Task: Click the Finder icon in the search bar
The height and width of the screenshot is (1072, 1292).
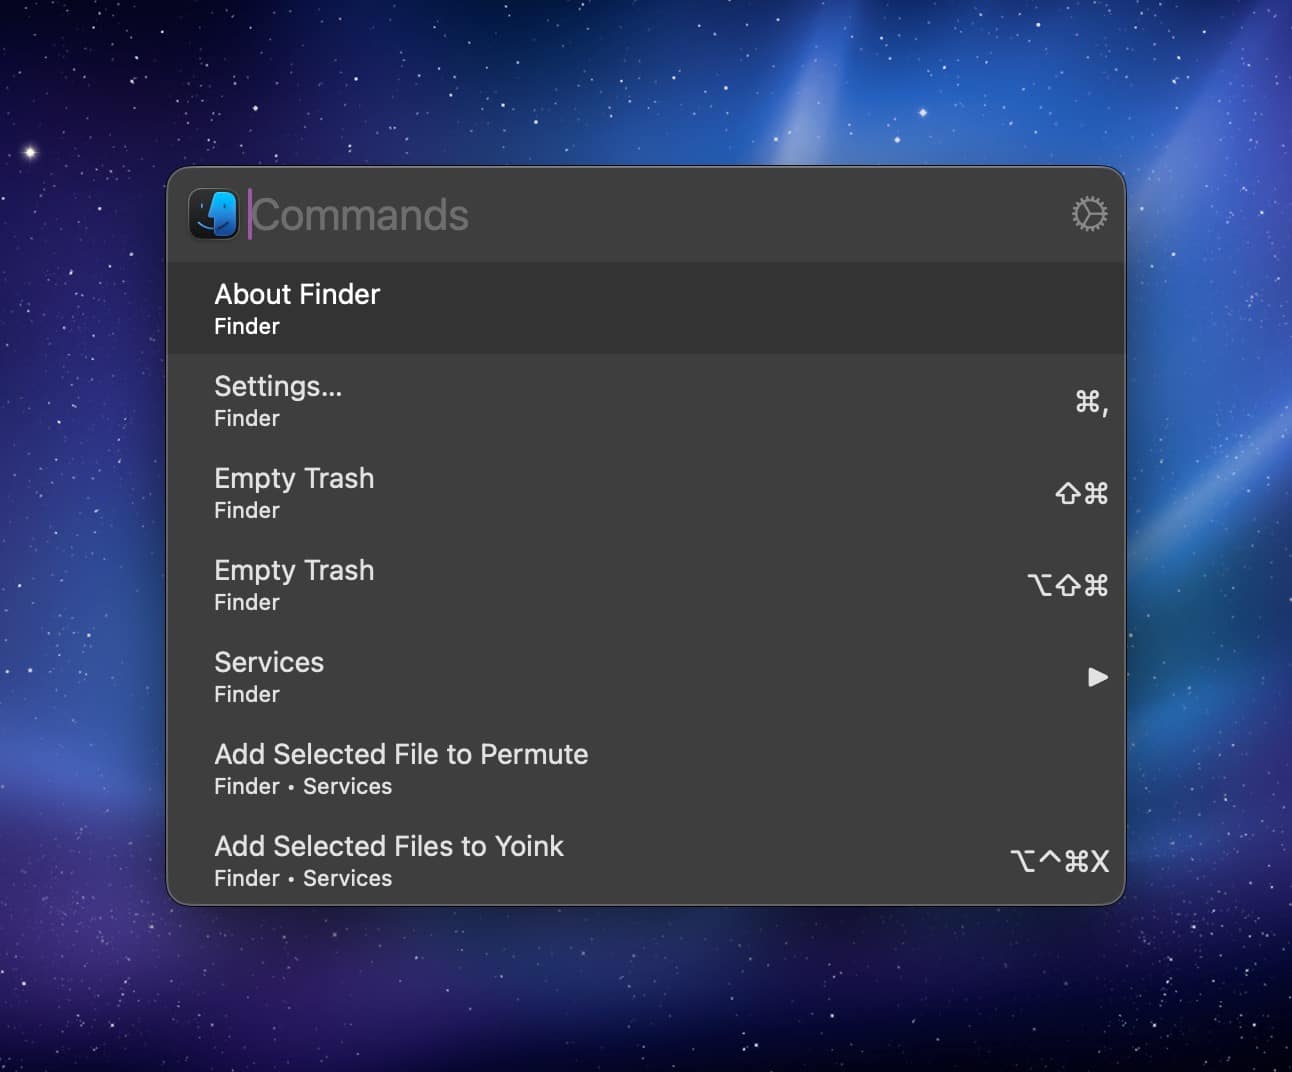Action: pyautogui.click(x=213, y=213)
